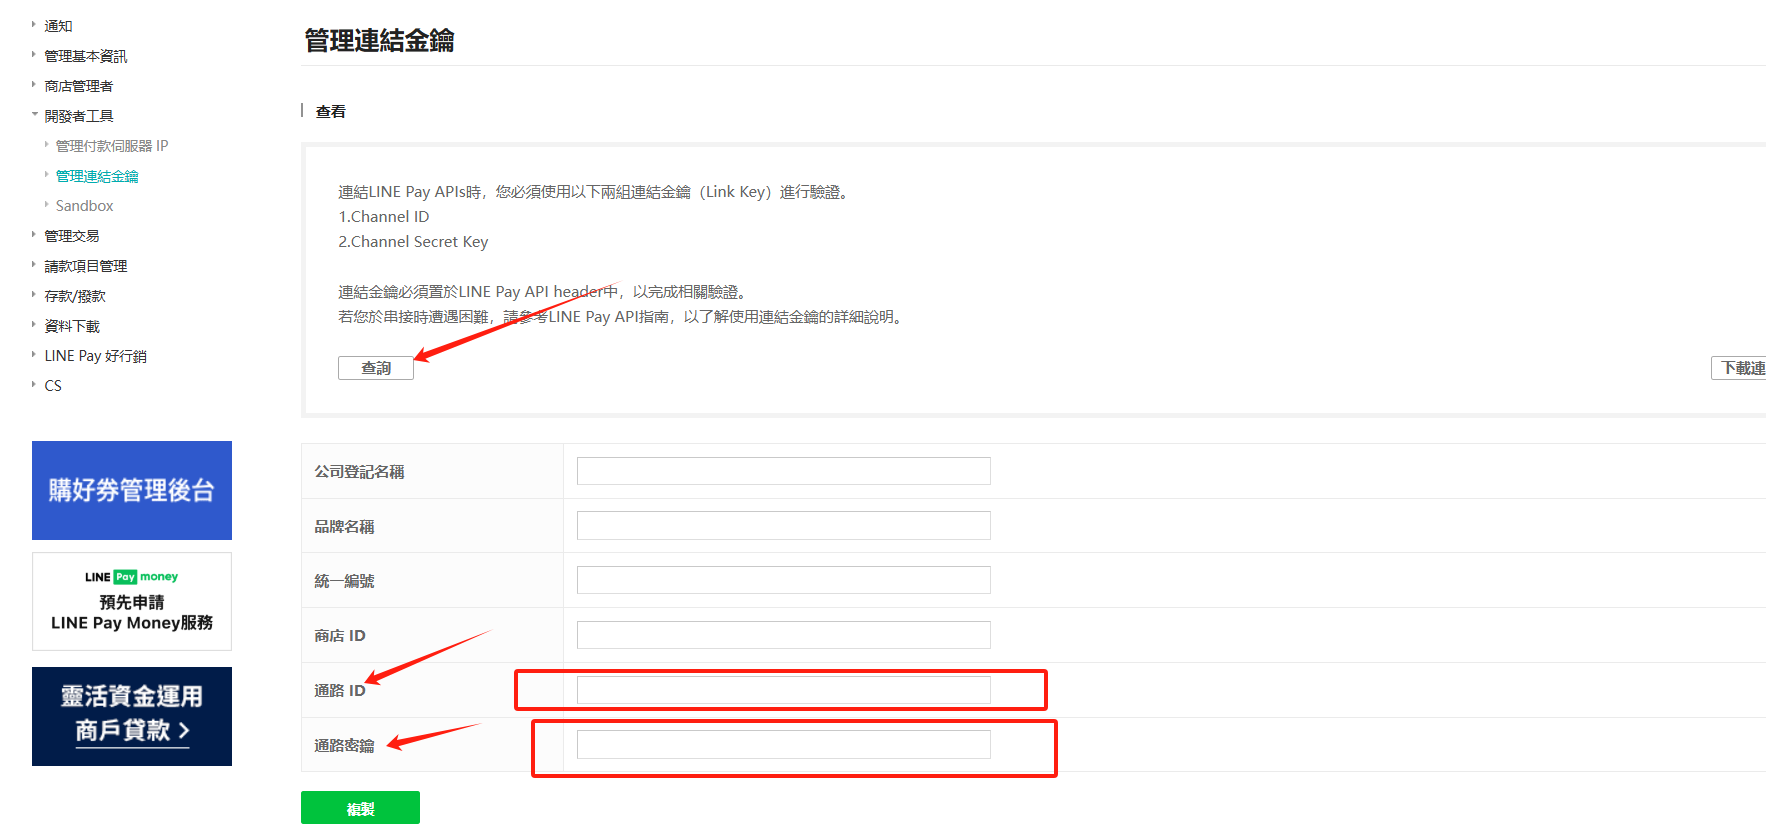Open 資料下載 menu item
Image resolution: width=1766 pixels, height=837 pixels.
coord(72,326)
